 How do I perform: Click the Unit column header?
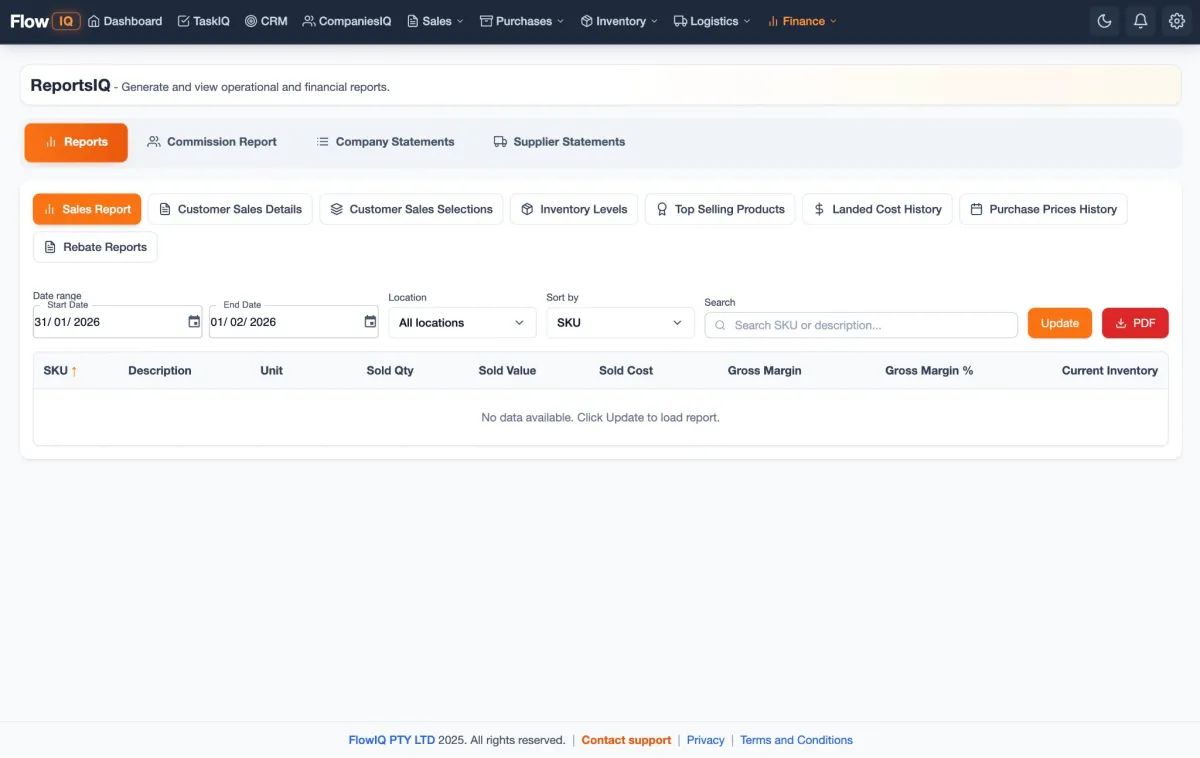[x=271, y=371]
